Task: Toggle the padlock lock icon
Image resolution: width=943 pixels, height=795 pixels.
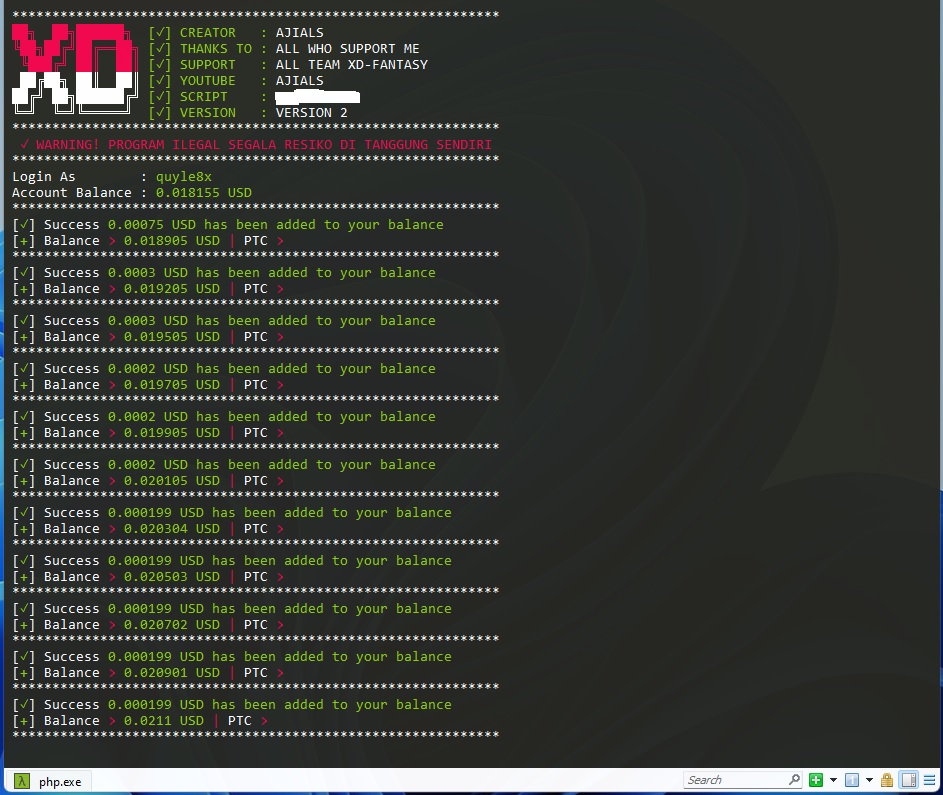Action: pyautogui.click(x=887, y=780)
